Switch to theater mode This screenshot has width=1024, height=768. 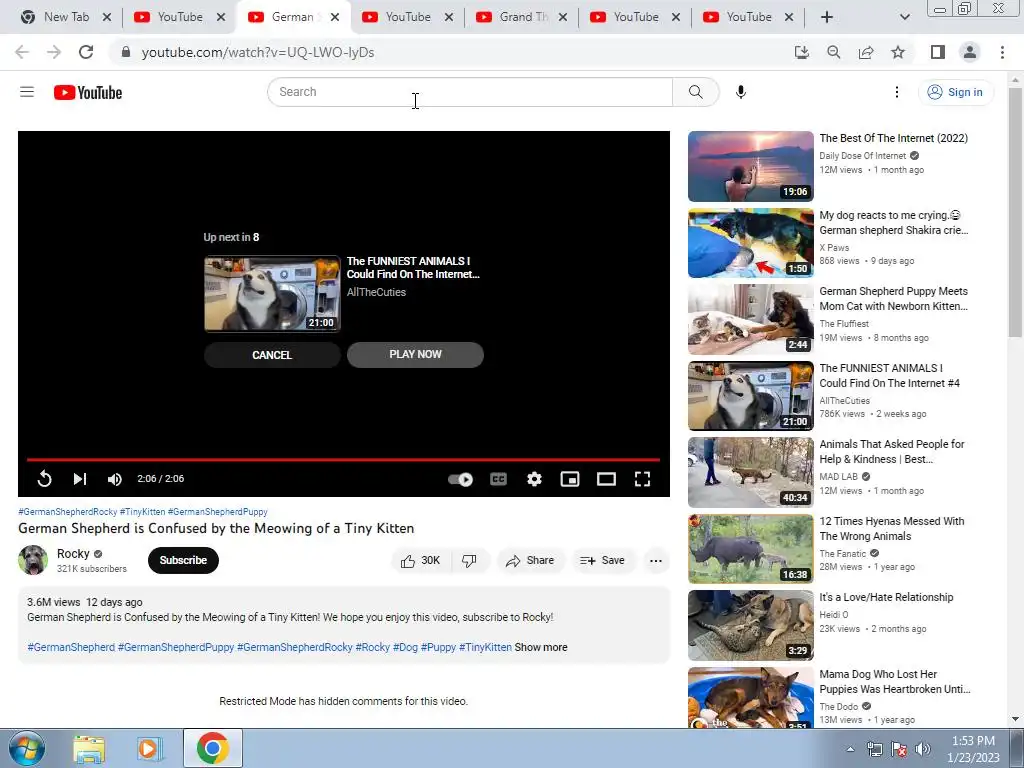(x=607, y=479)
